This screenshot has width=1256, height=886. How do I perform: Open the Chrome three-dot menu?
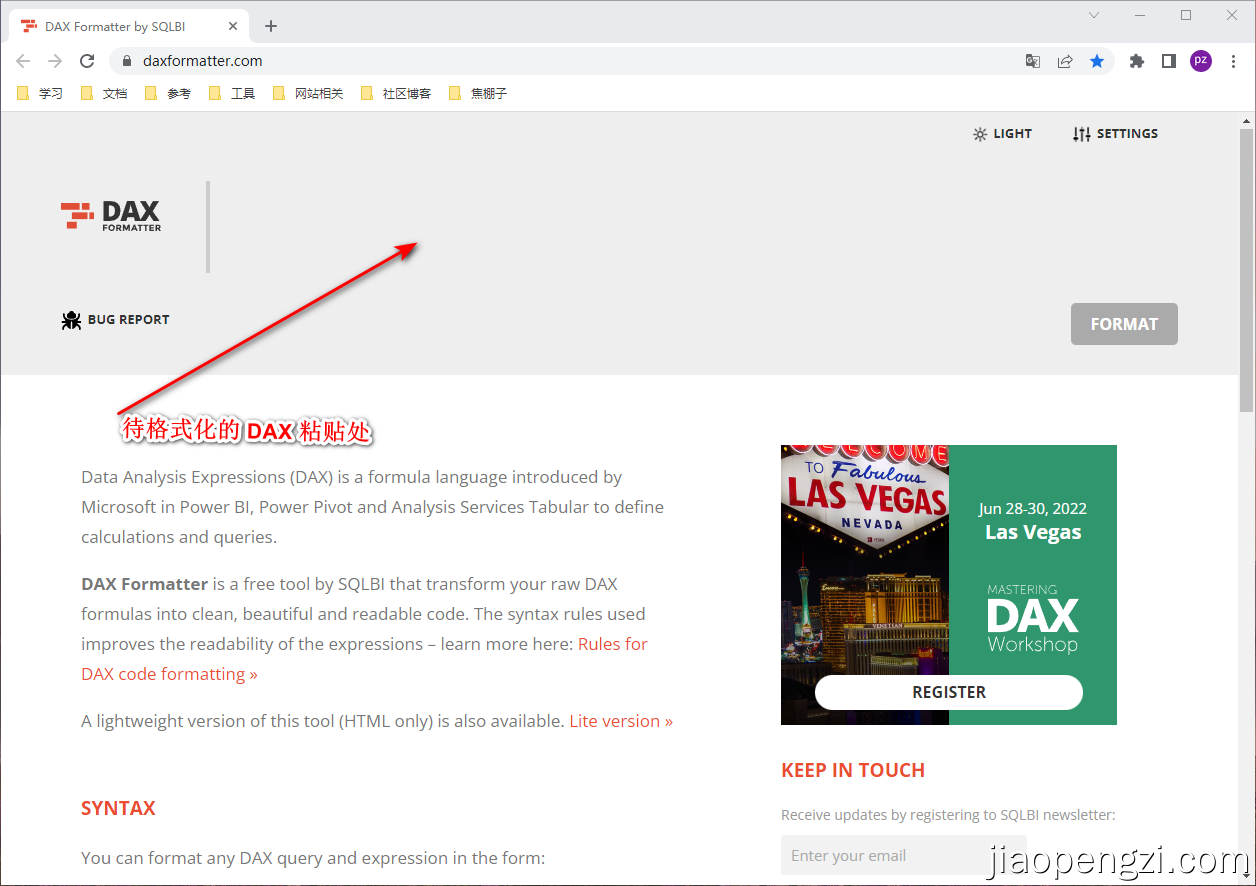click(x=1234, y=61)
